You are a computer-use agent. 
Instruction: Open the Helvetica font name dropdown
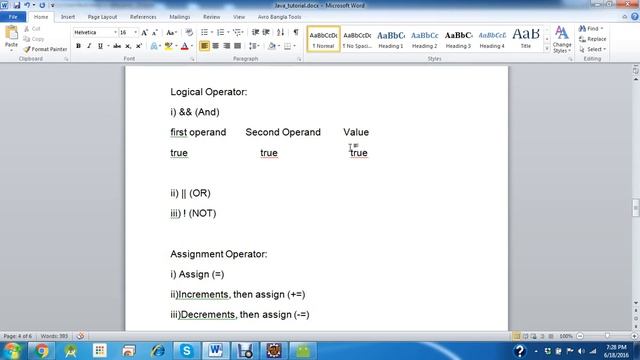tap(115, 32)
